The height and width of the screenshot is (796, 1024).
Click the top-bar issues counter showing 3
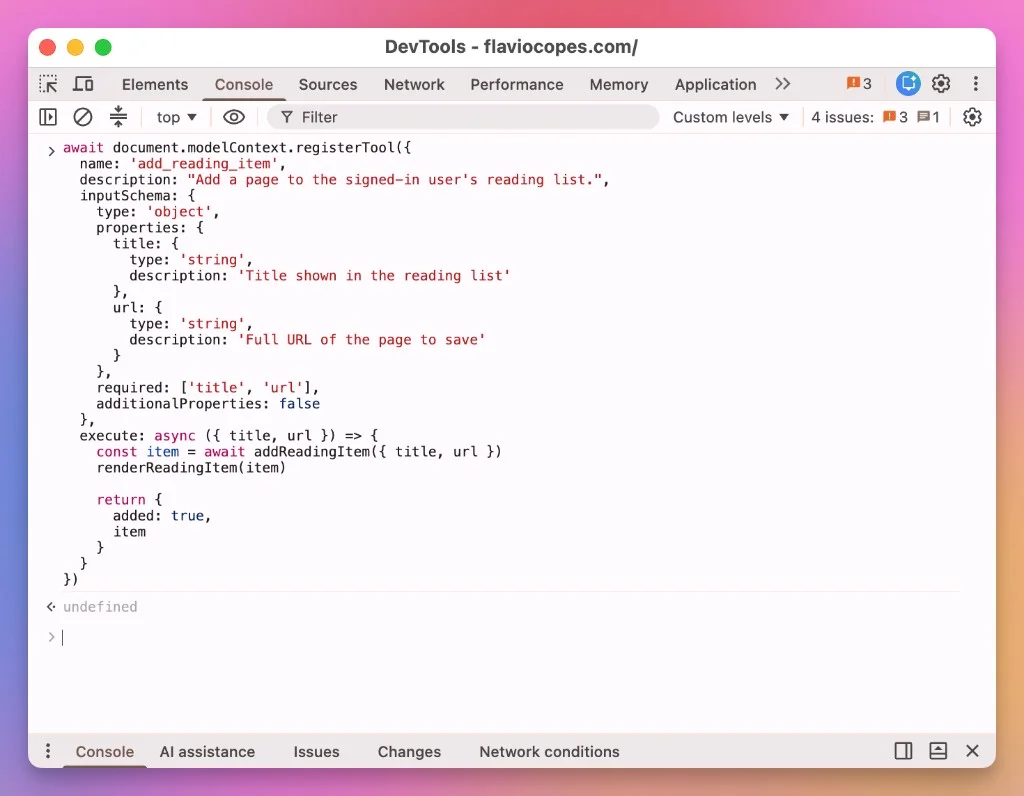[x=859, y=84]
